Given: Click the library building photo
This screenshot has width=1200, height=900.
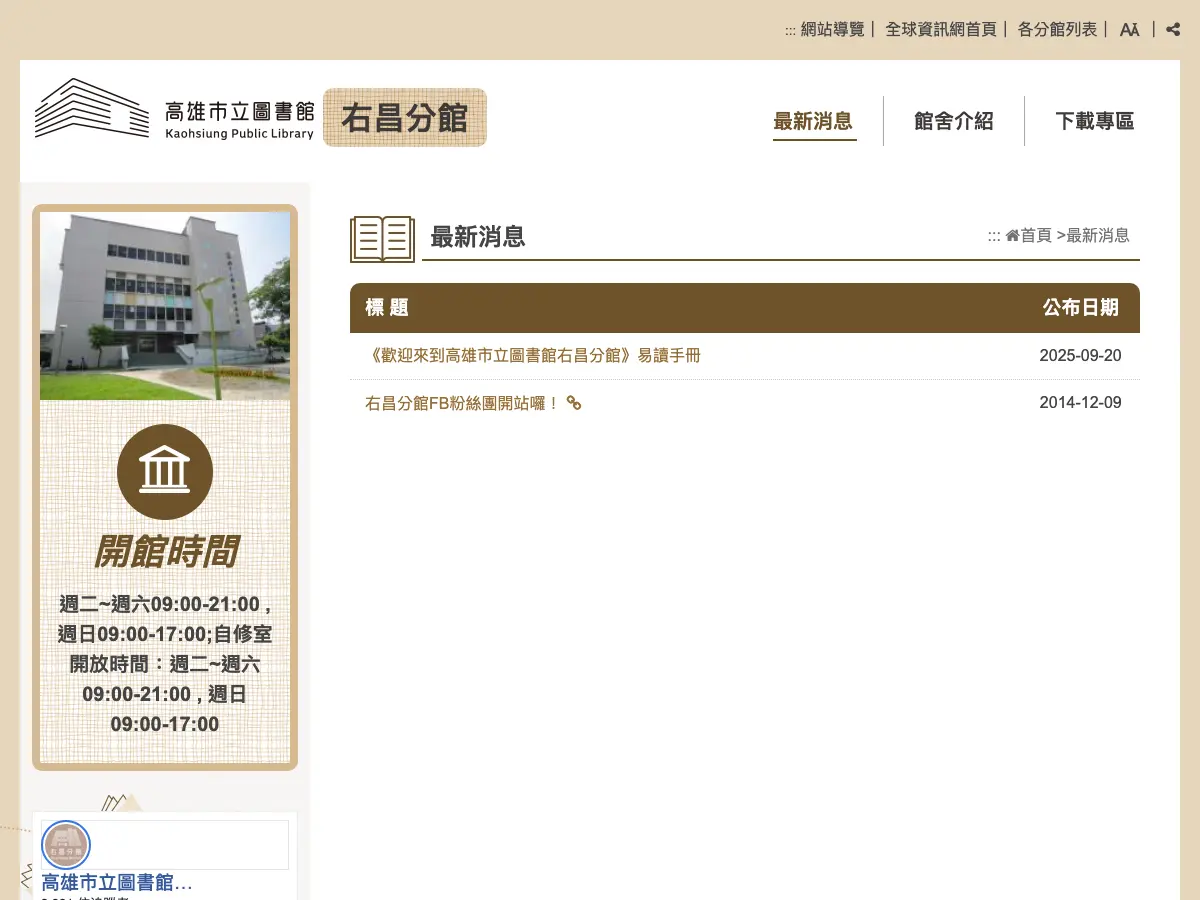Looking at the screenshot, I should (165, 306).
